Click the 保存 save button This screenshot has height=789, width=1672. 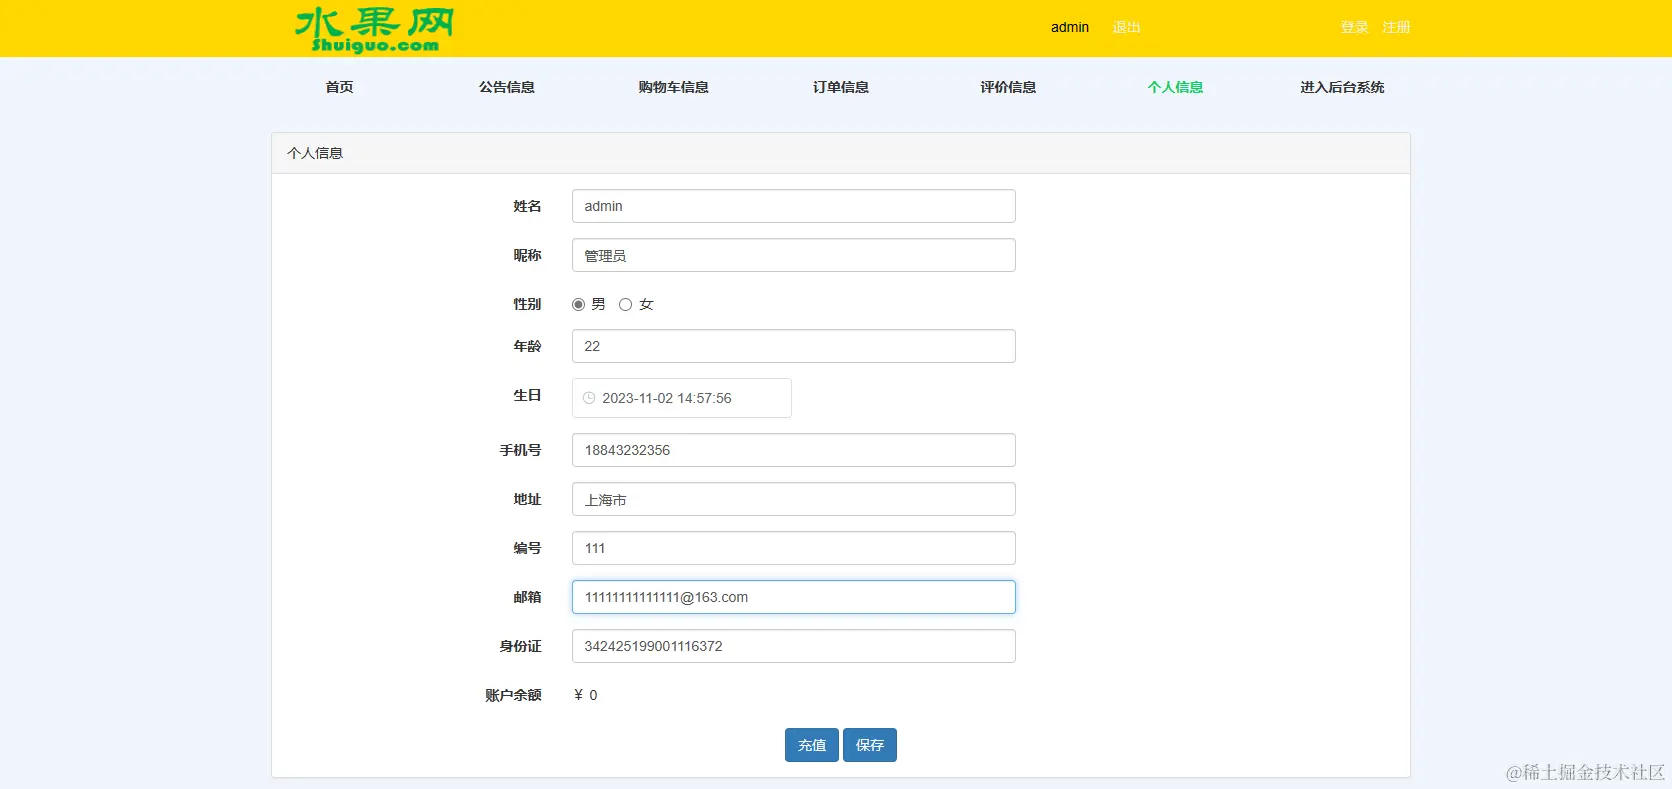pos(870,745)
